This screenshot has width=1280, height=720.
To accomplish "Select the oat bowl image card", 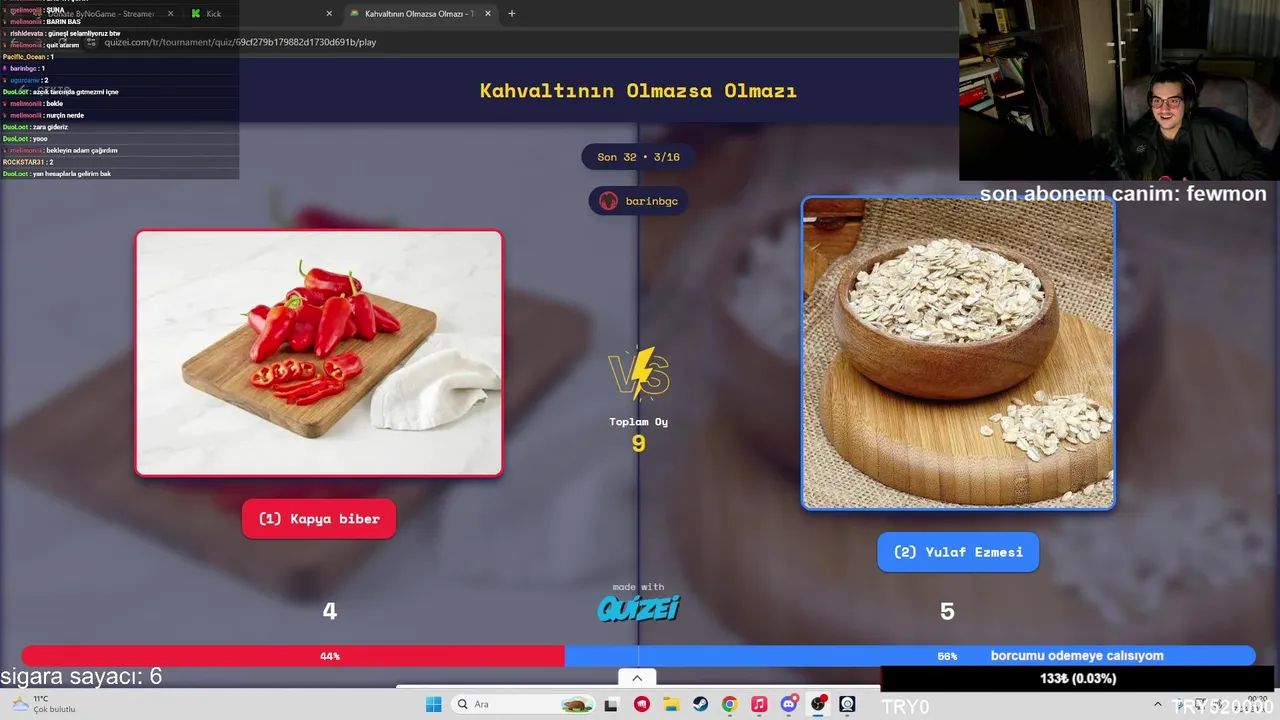I will coord(958,353).
